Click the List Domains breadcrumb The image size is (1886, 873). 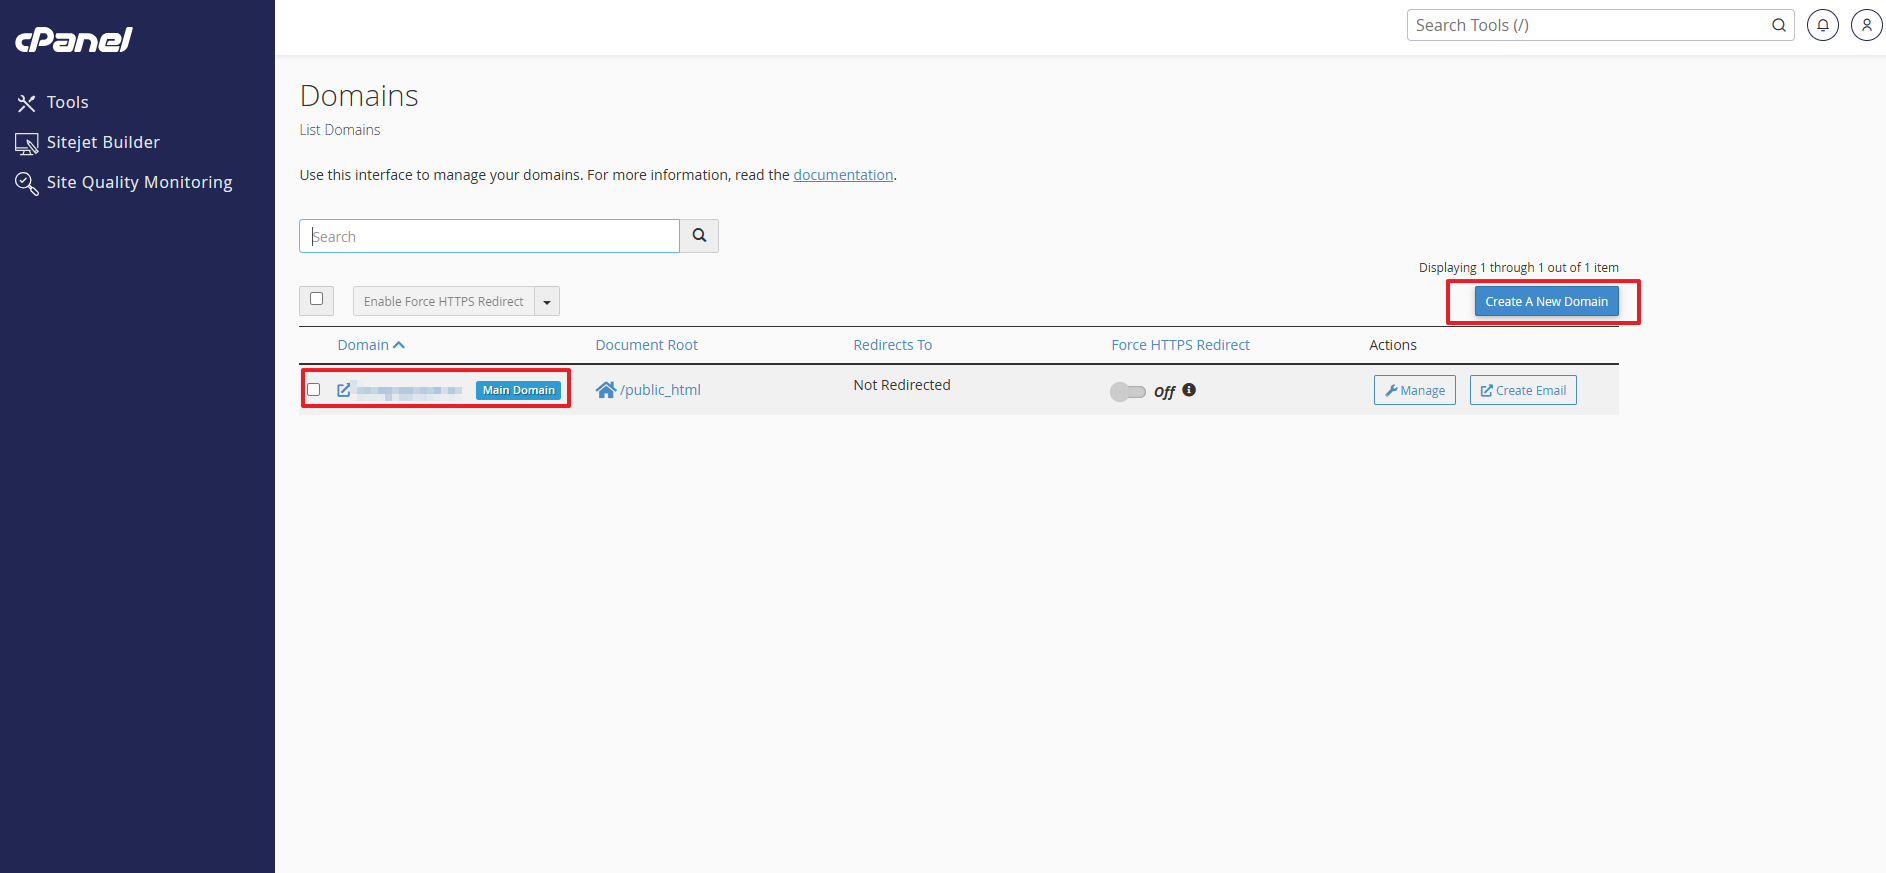[340, 130]
